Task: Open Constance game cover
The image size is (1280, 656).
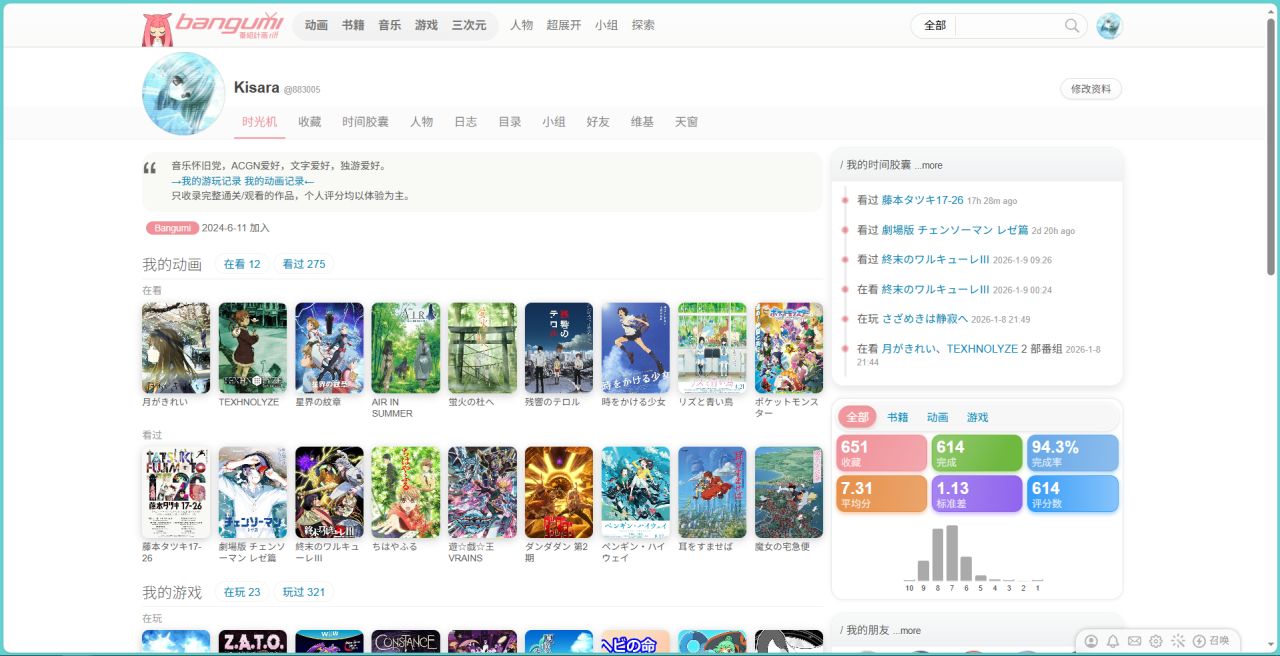Action: pos(406,642)
